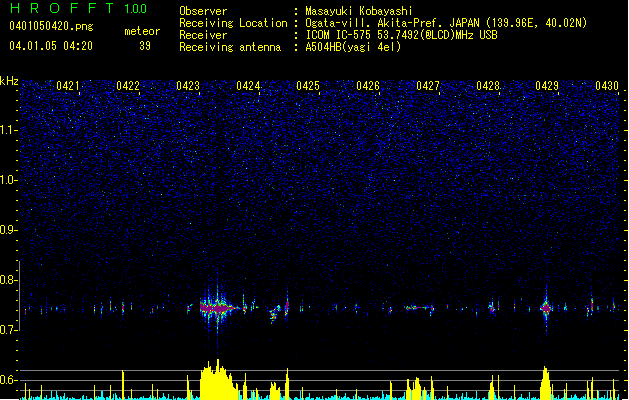Click the 0.9 kHz axis tick label
The width and height of the screenshot is (629, 400).
pos(8,229)
